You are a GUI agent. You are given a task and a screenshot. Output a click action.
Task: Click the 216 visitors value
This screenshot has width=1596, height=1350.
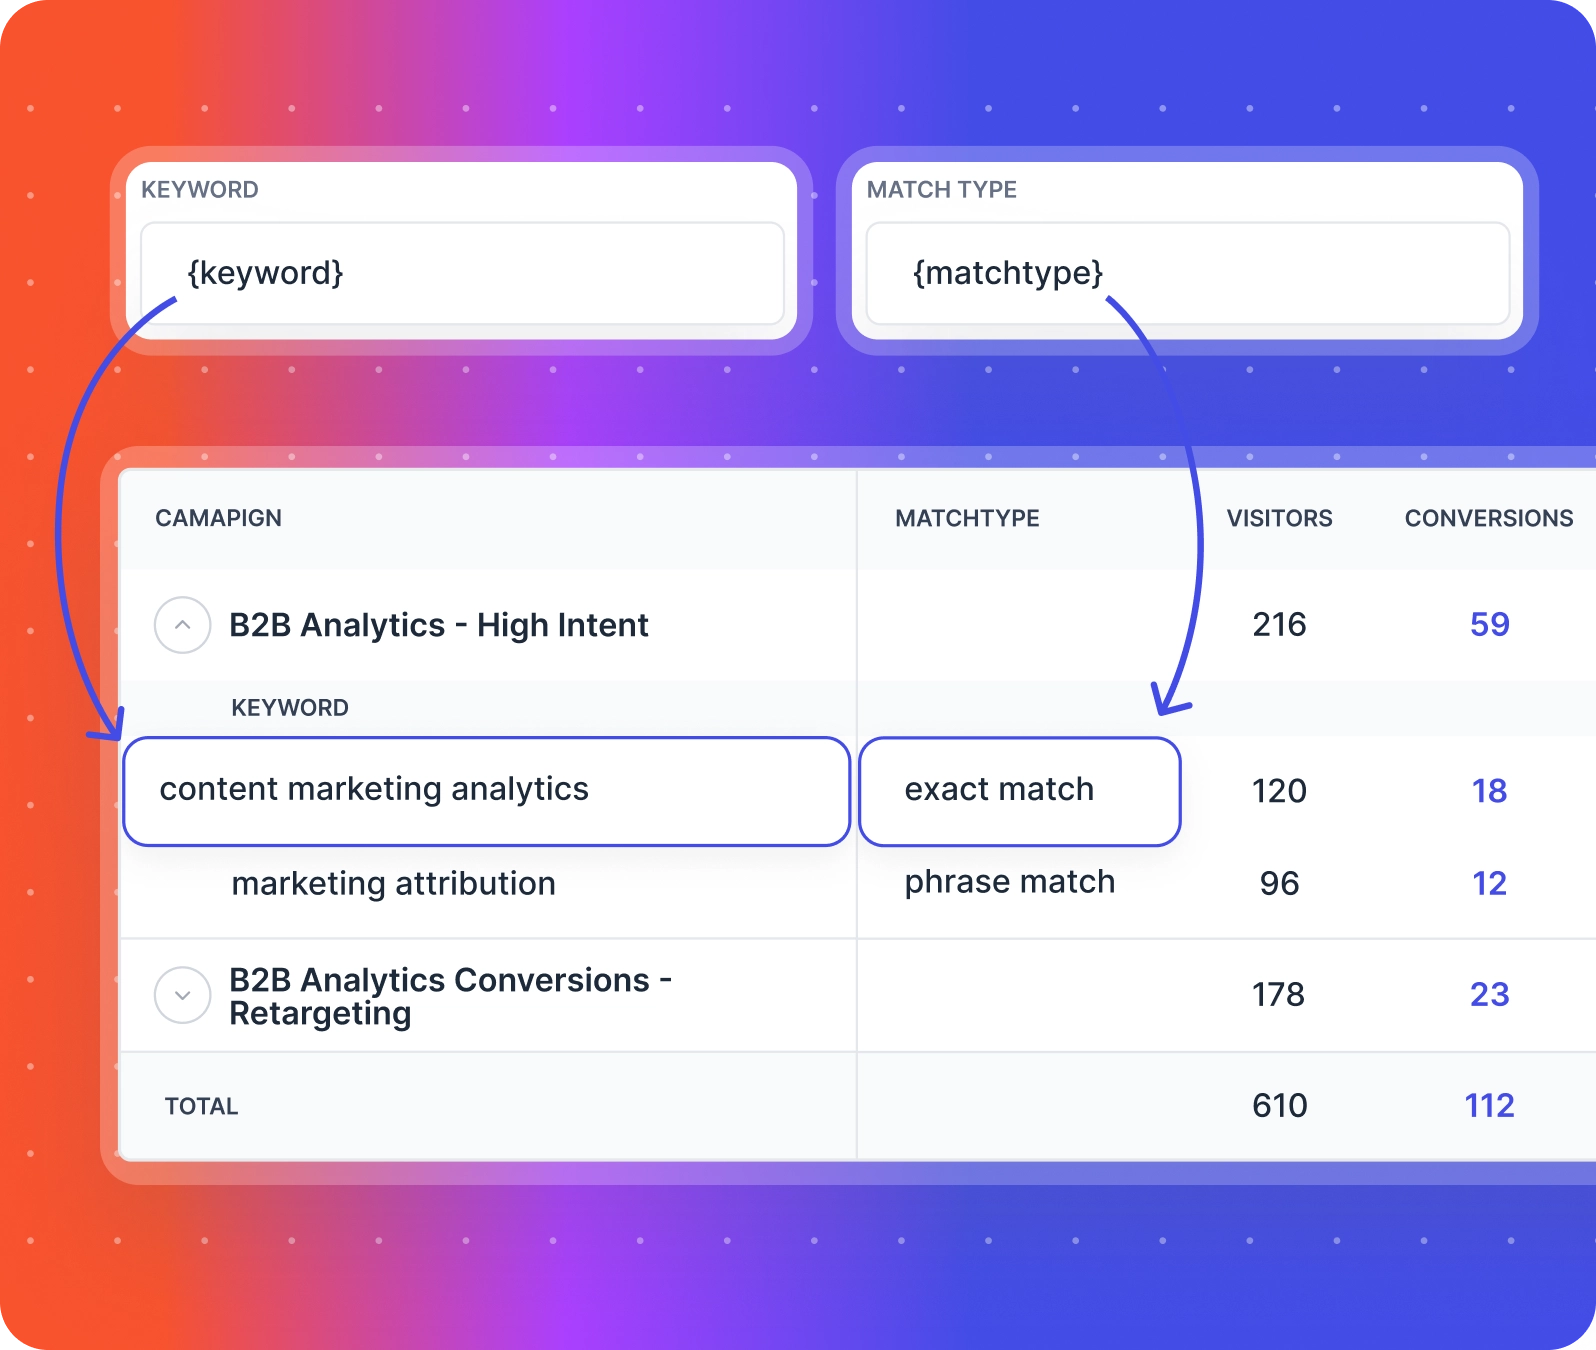[x=1280, y=625]
